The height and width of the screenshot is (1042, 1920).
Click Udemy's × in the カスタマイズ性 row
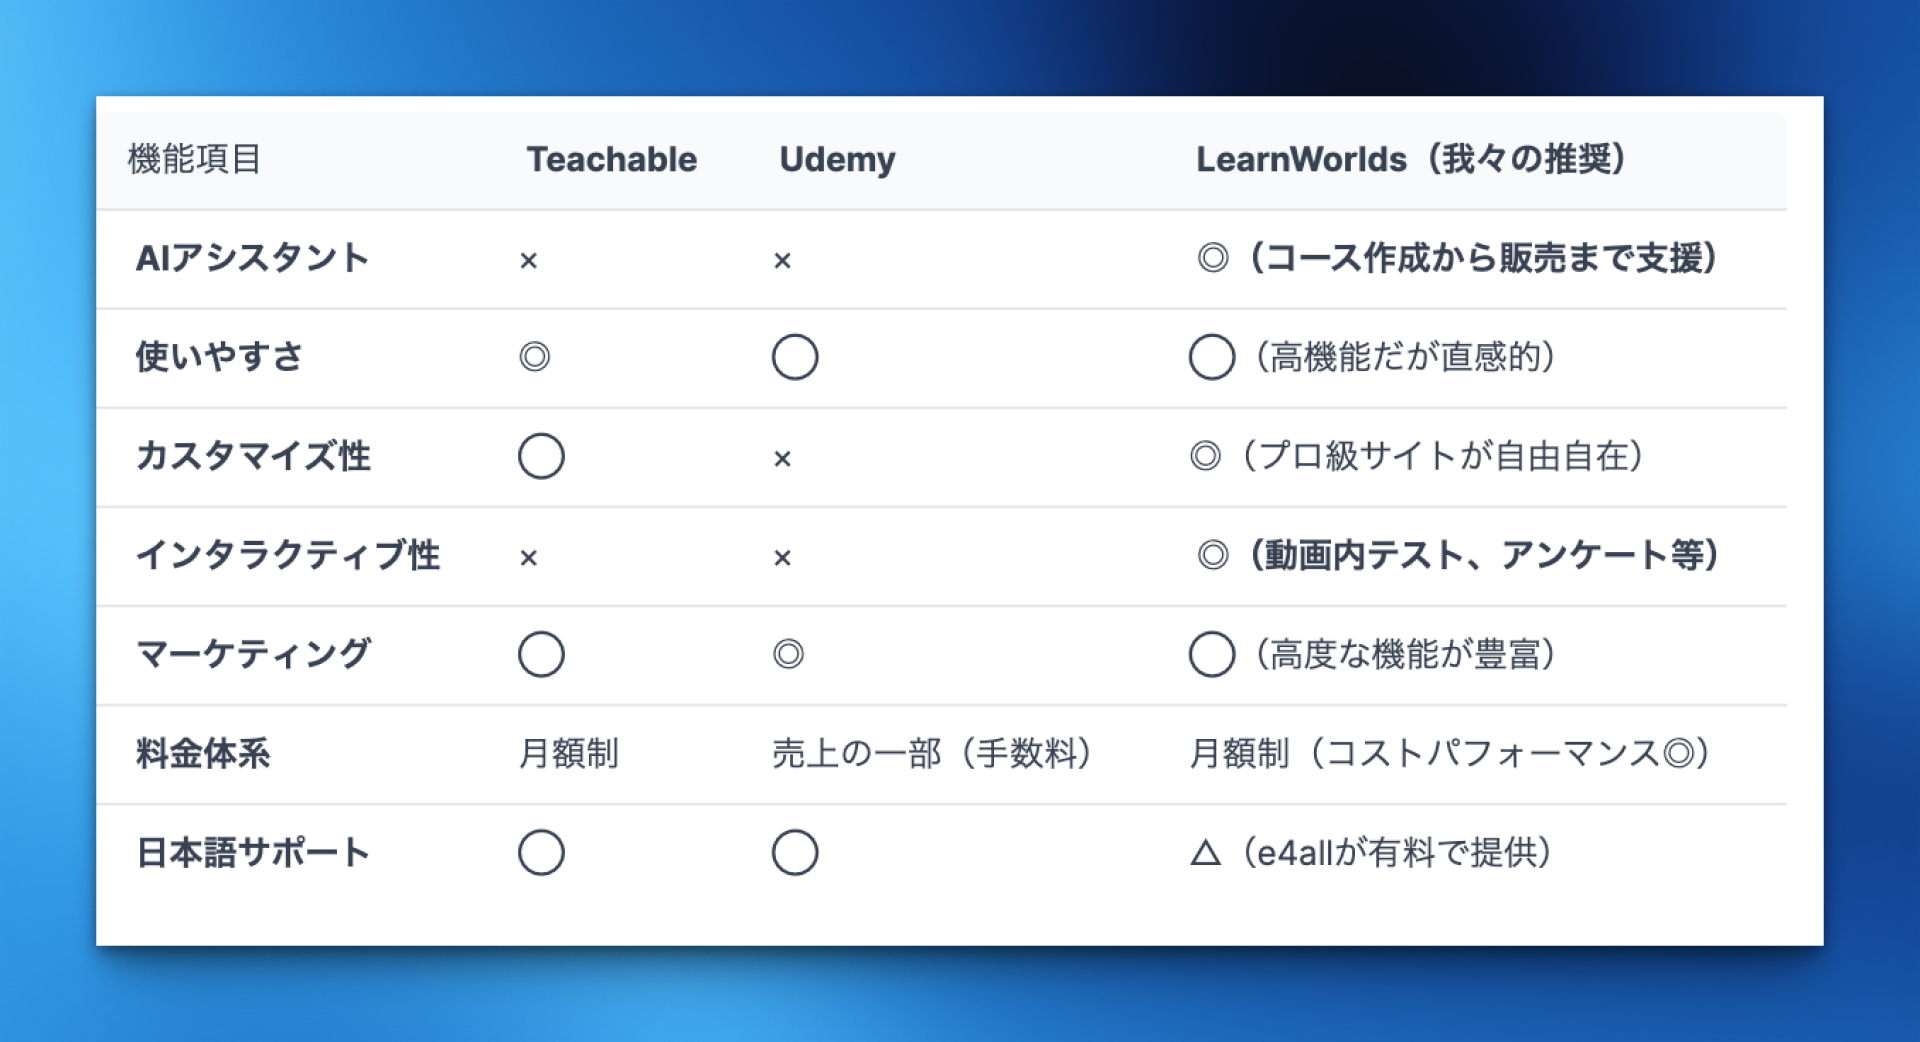(783, 459)
